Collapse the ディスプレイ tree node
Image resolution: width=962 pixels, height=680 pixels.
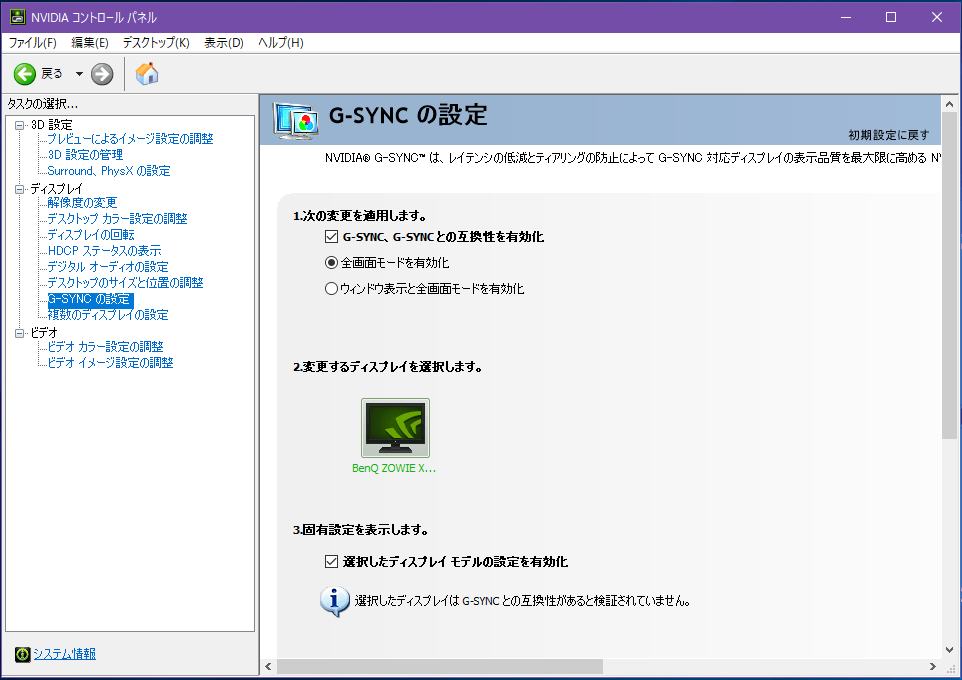[20, 189]
